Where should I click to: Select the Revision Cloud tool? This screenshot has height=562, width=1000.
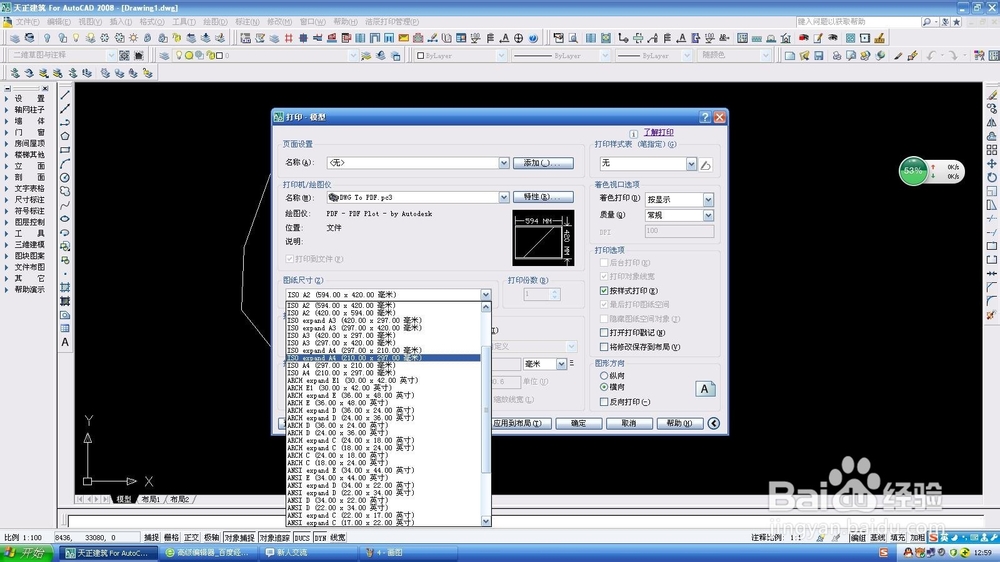coord(65,191)
